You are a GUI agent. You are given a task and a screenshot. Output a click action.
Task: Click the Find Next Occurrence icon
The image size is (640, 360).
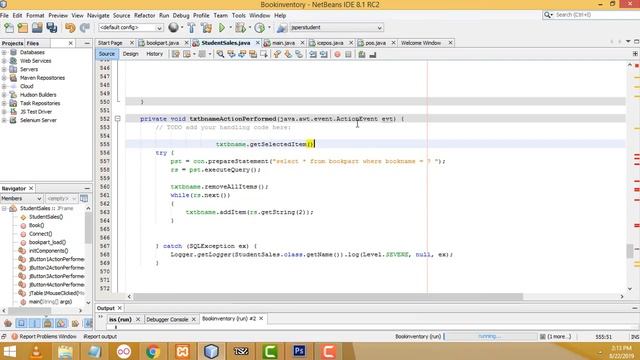(242, 54)
